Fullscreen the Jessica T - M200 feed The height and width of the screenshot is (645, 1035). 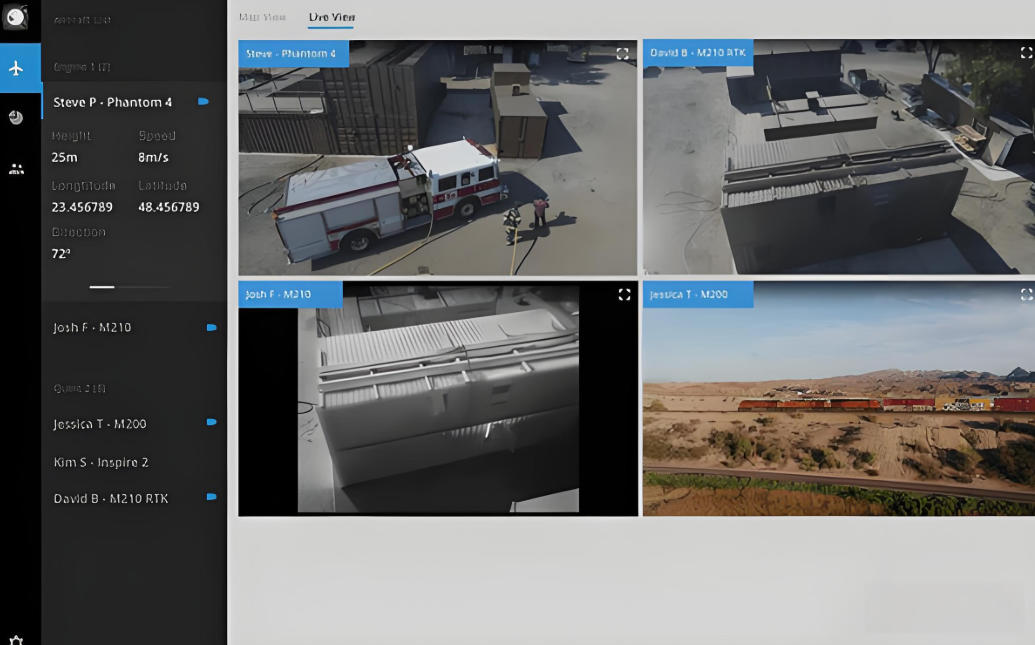[1026, 294]
